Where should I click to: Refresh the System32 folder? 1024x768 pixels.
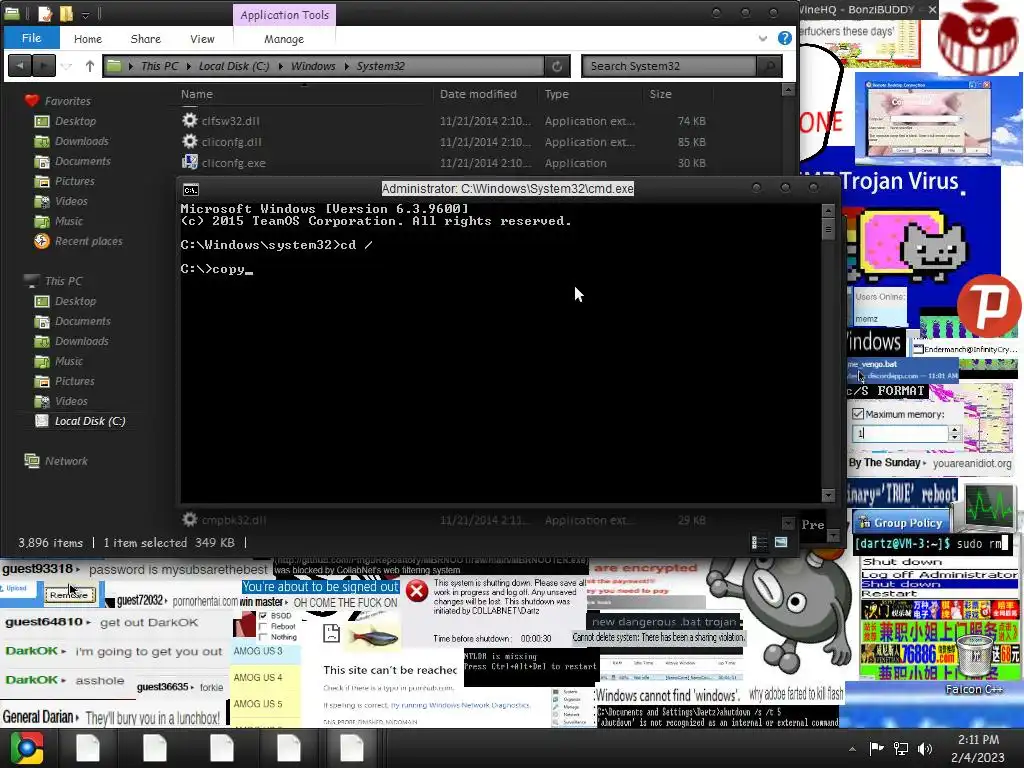[x=557, y=66]
